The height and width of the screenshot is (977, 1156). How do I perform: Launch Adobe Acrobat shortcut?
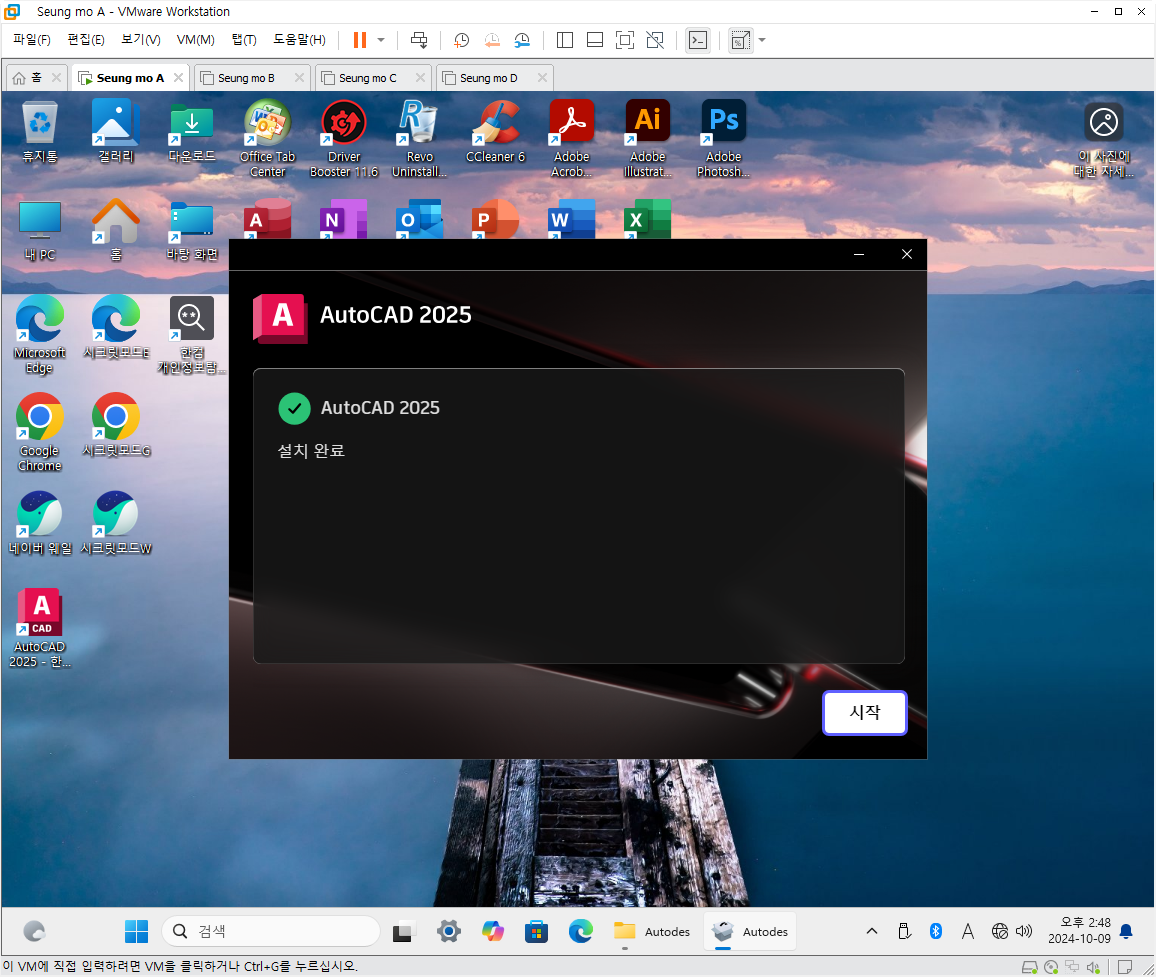tap(571, 139)
